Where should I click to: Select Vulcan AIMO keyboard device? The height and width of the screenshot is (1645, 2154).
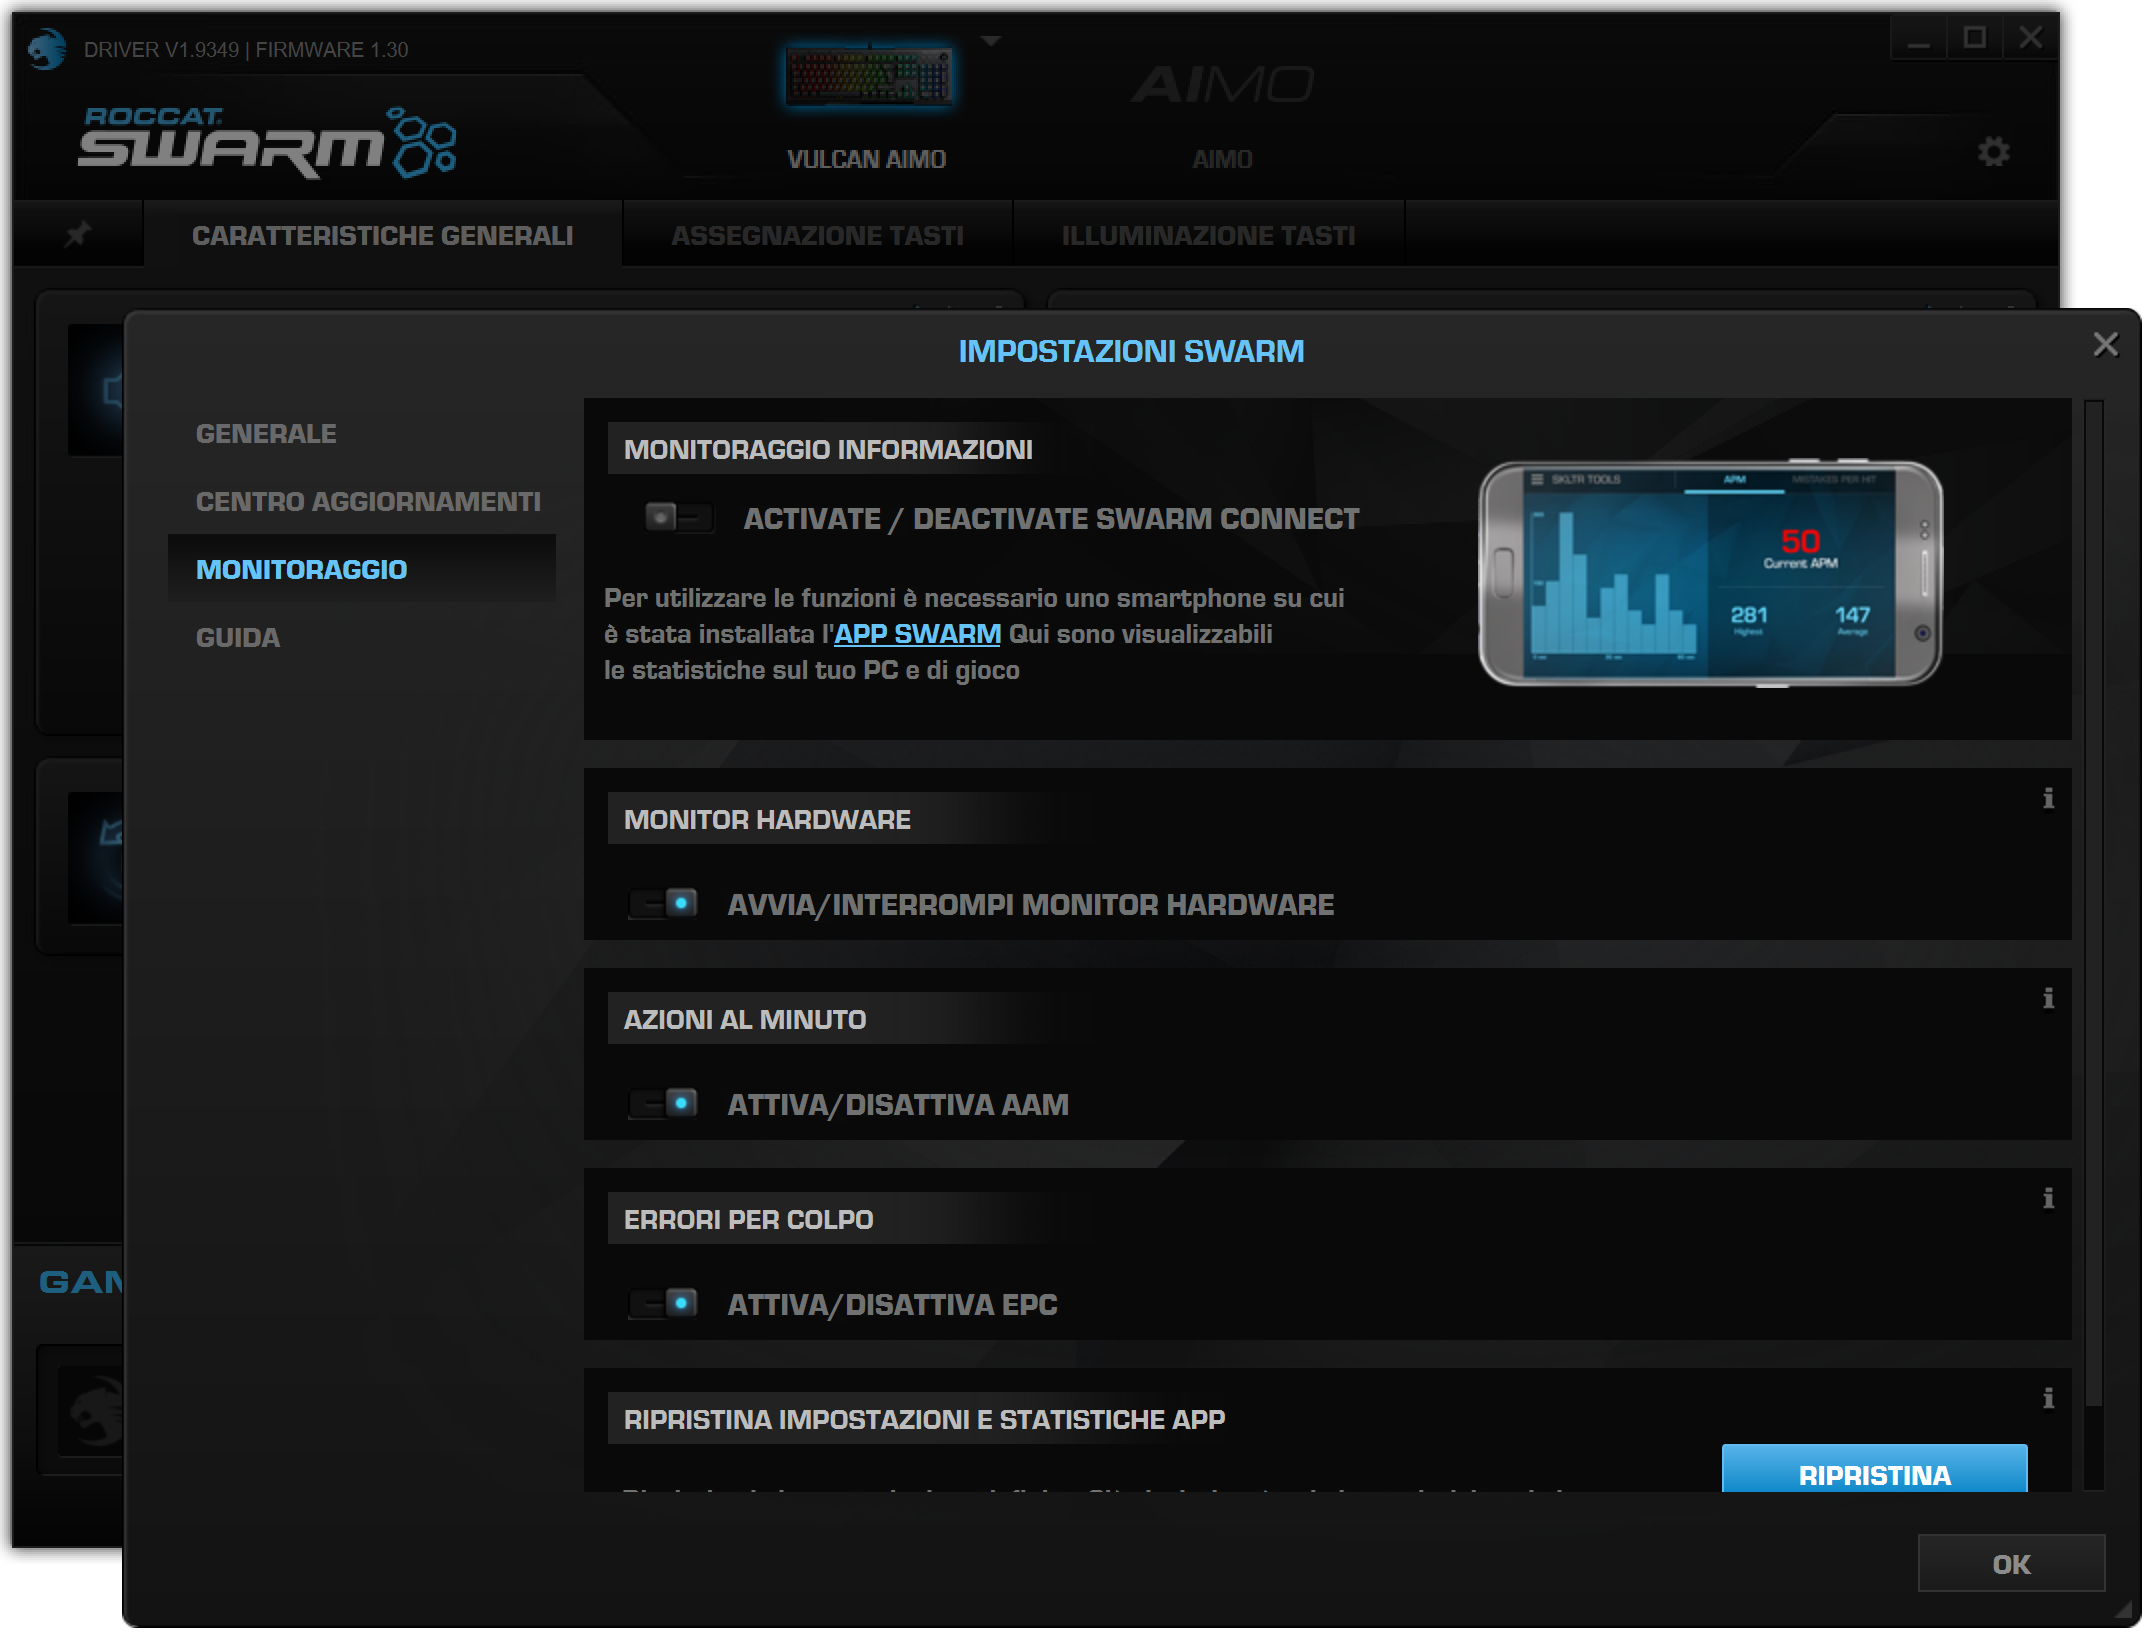[x=868, y=108]
